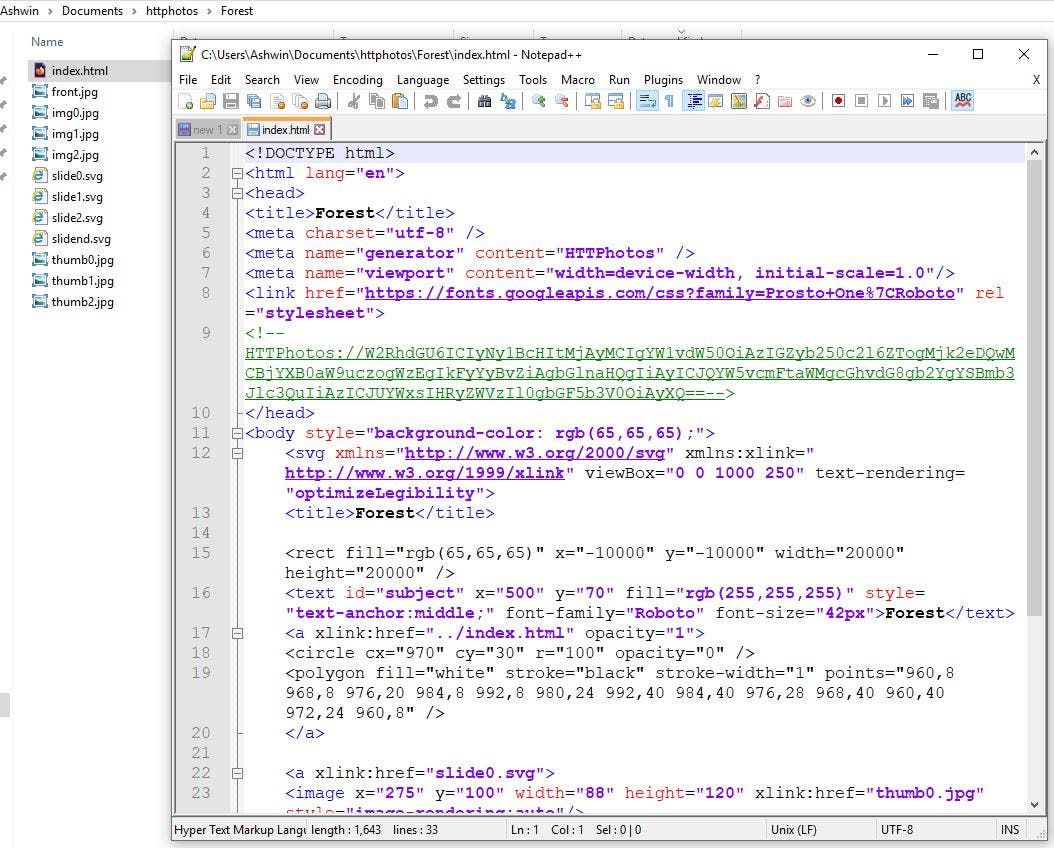This screenshot has width=1054, height=848.
Task: Click the httphotos breadcrumb in Explorer
Action: click(x=172, y=11)
